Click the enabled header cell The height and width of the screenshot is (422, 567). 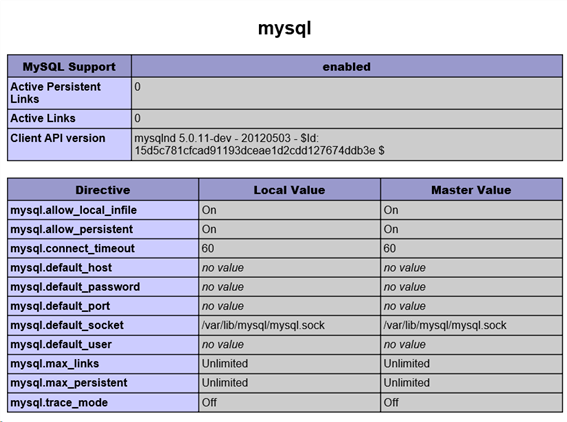pyautogui.click(x=347, y=67)
